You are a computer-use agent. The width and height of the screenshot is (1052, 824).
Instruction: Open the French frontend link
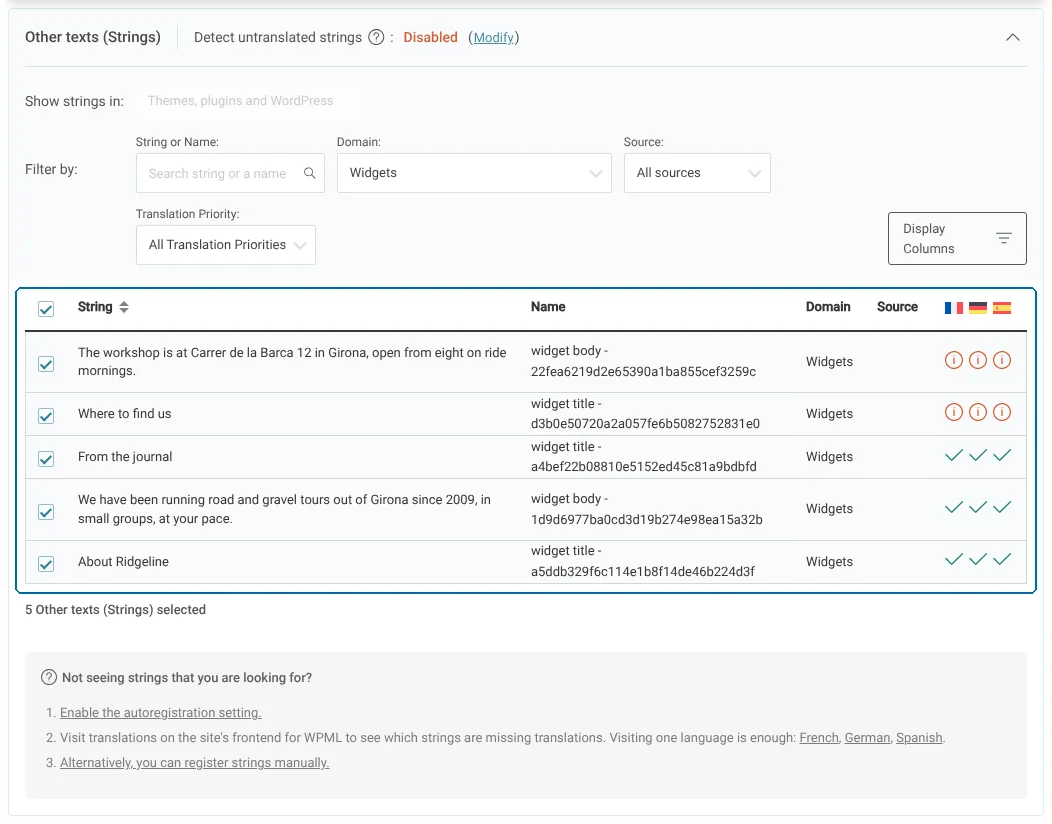tap(819, 737)
